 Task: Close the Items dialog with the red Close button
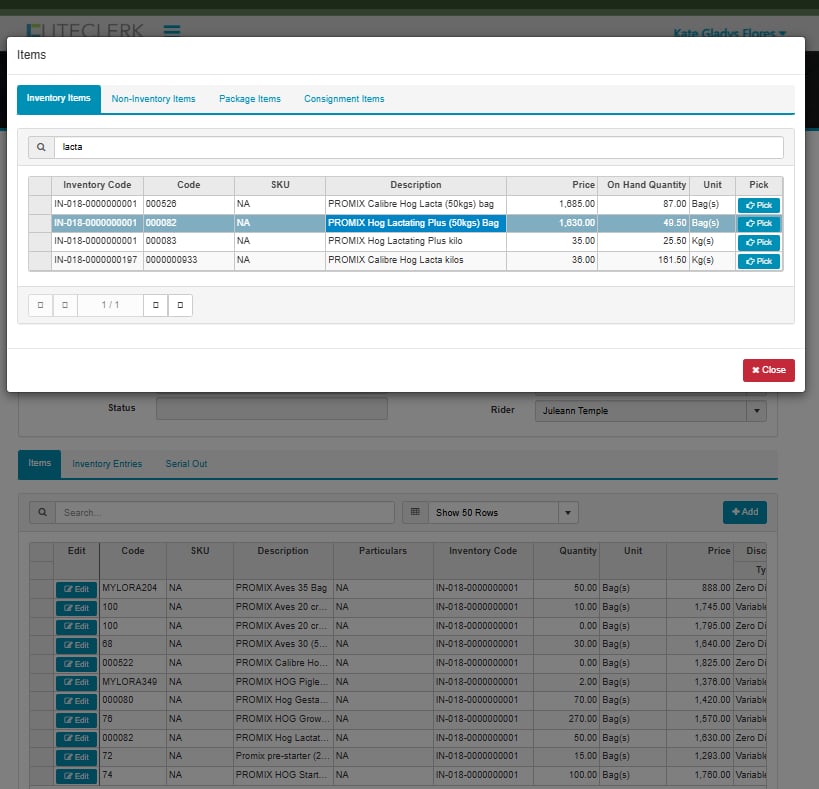tap(768, 370)
